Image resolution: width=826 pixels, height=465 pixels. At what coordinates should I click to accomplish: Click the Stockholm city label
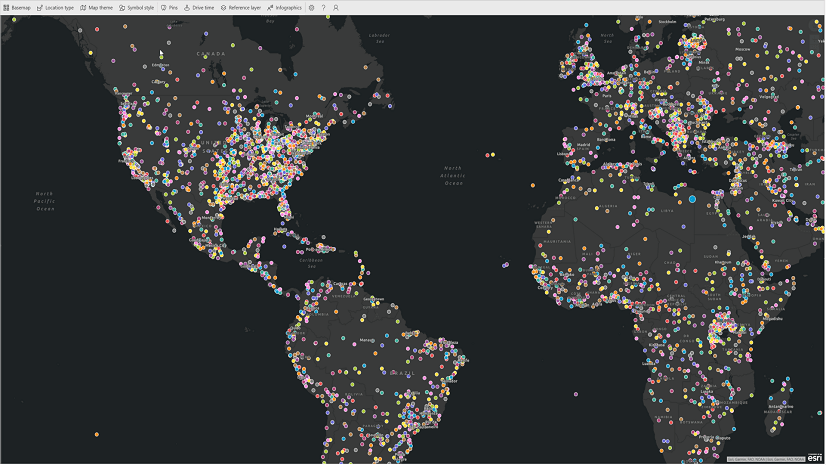667,22
